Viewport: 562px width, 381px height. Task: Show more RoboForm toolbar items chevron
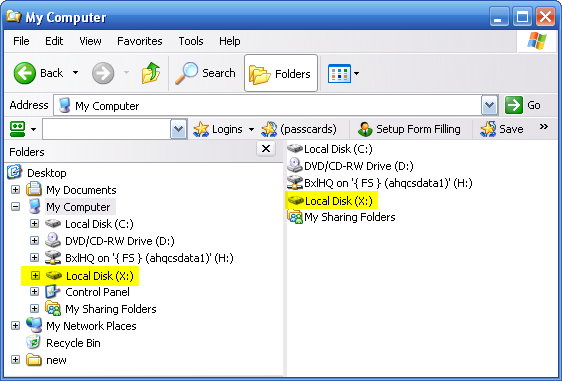coord(544,127)
